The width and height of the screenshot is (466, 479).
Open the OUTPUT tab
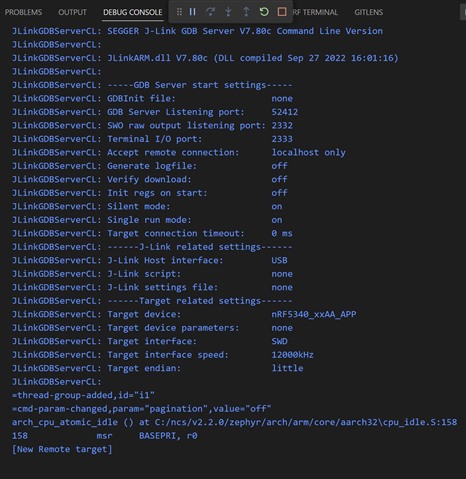(72, 12)
